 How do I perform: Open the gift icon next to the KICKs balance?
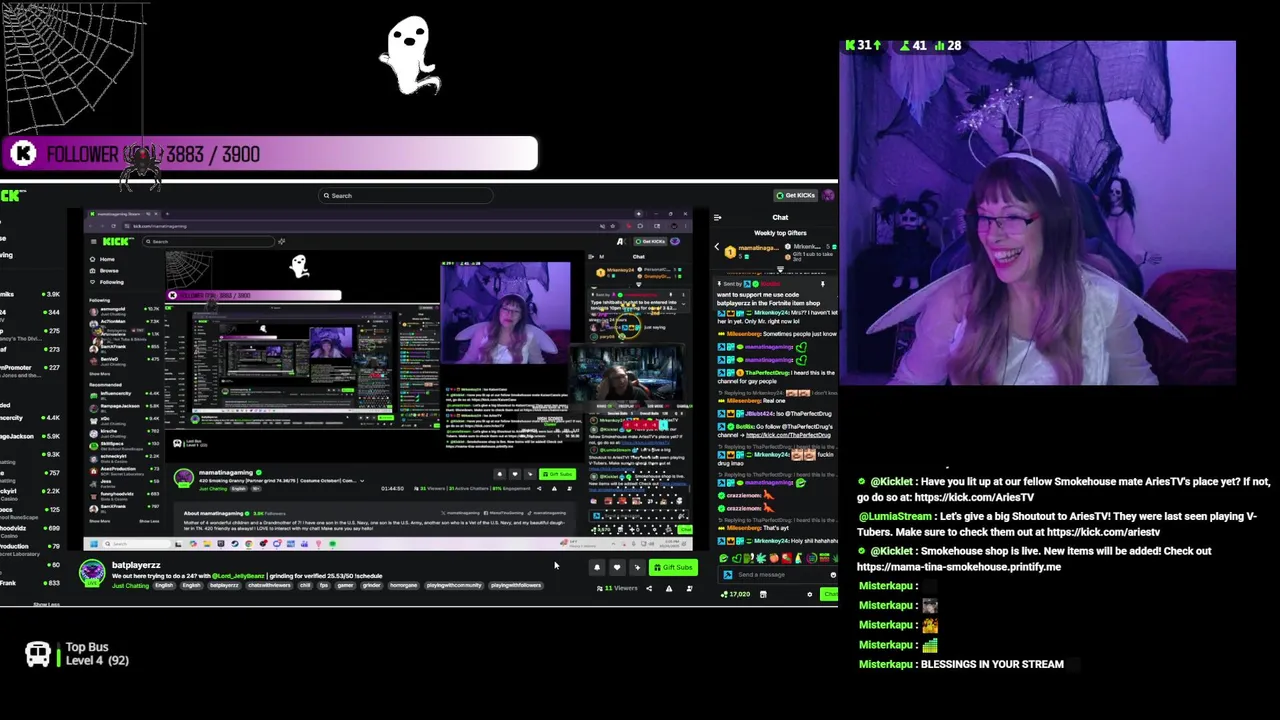pos(763,594)
